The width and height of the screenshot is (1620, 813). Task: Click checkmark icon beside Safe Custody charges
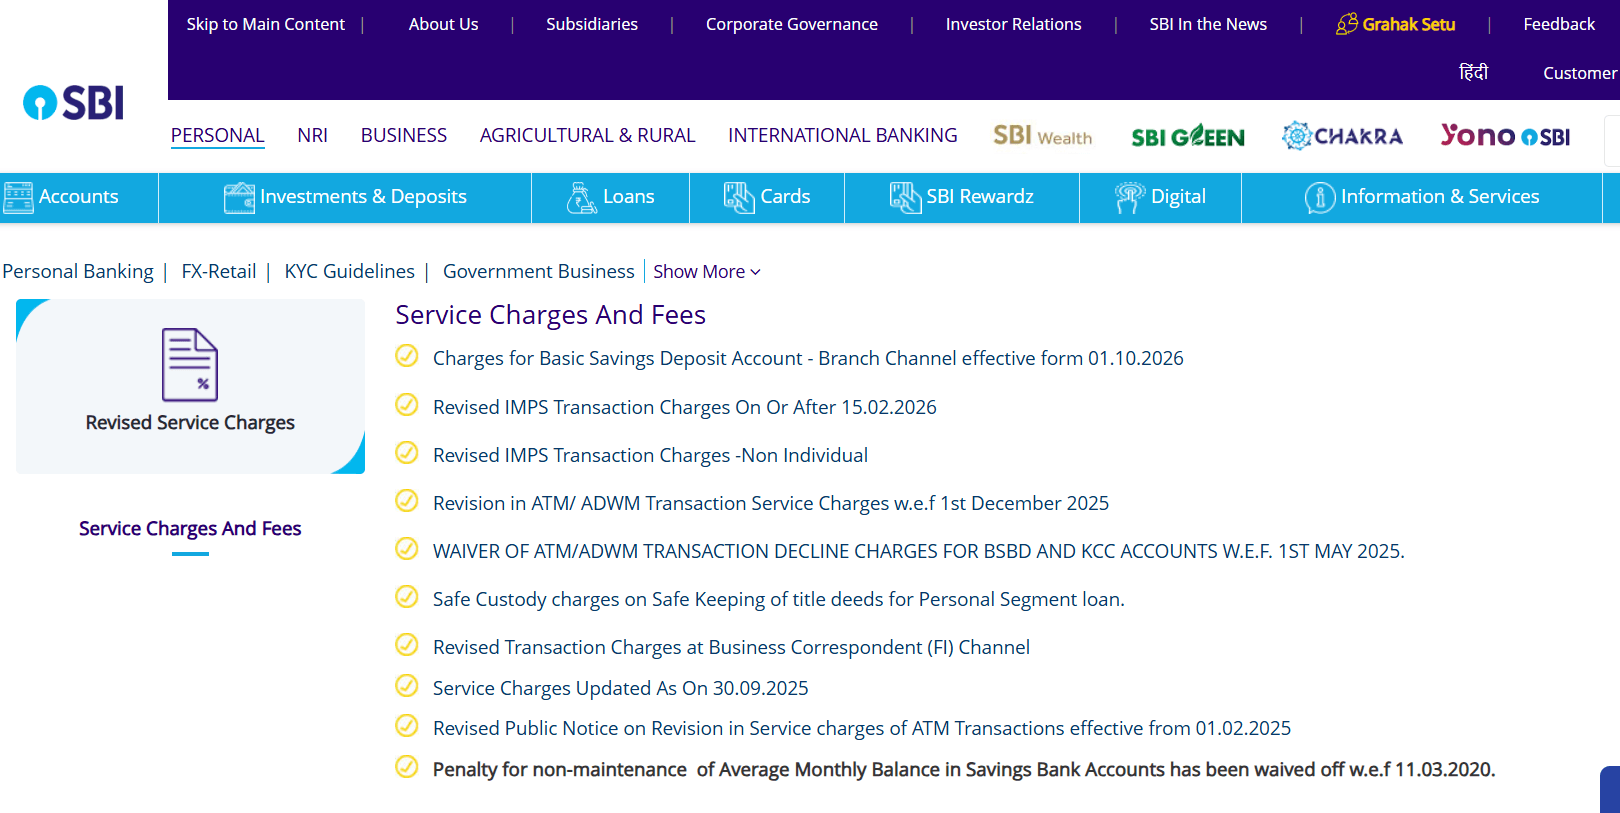407,597
